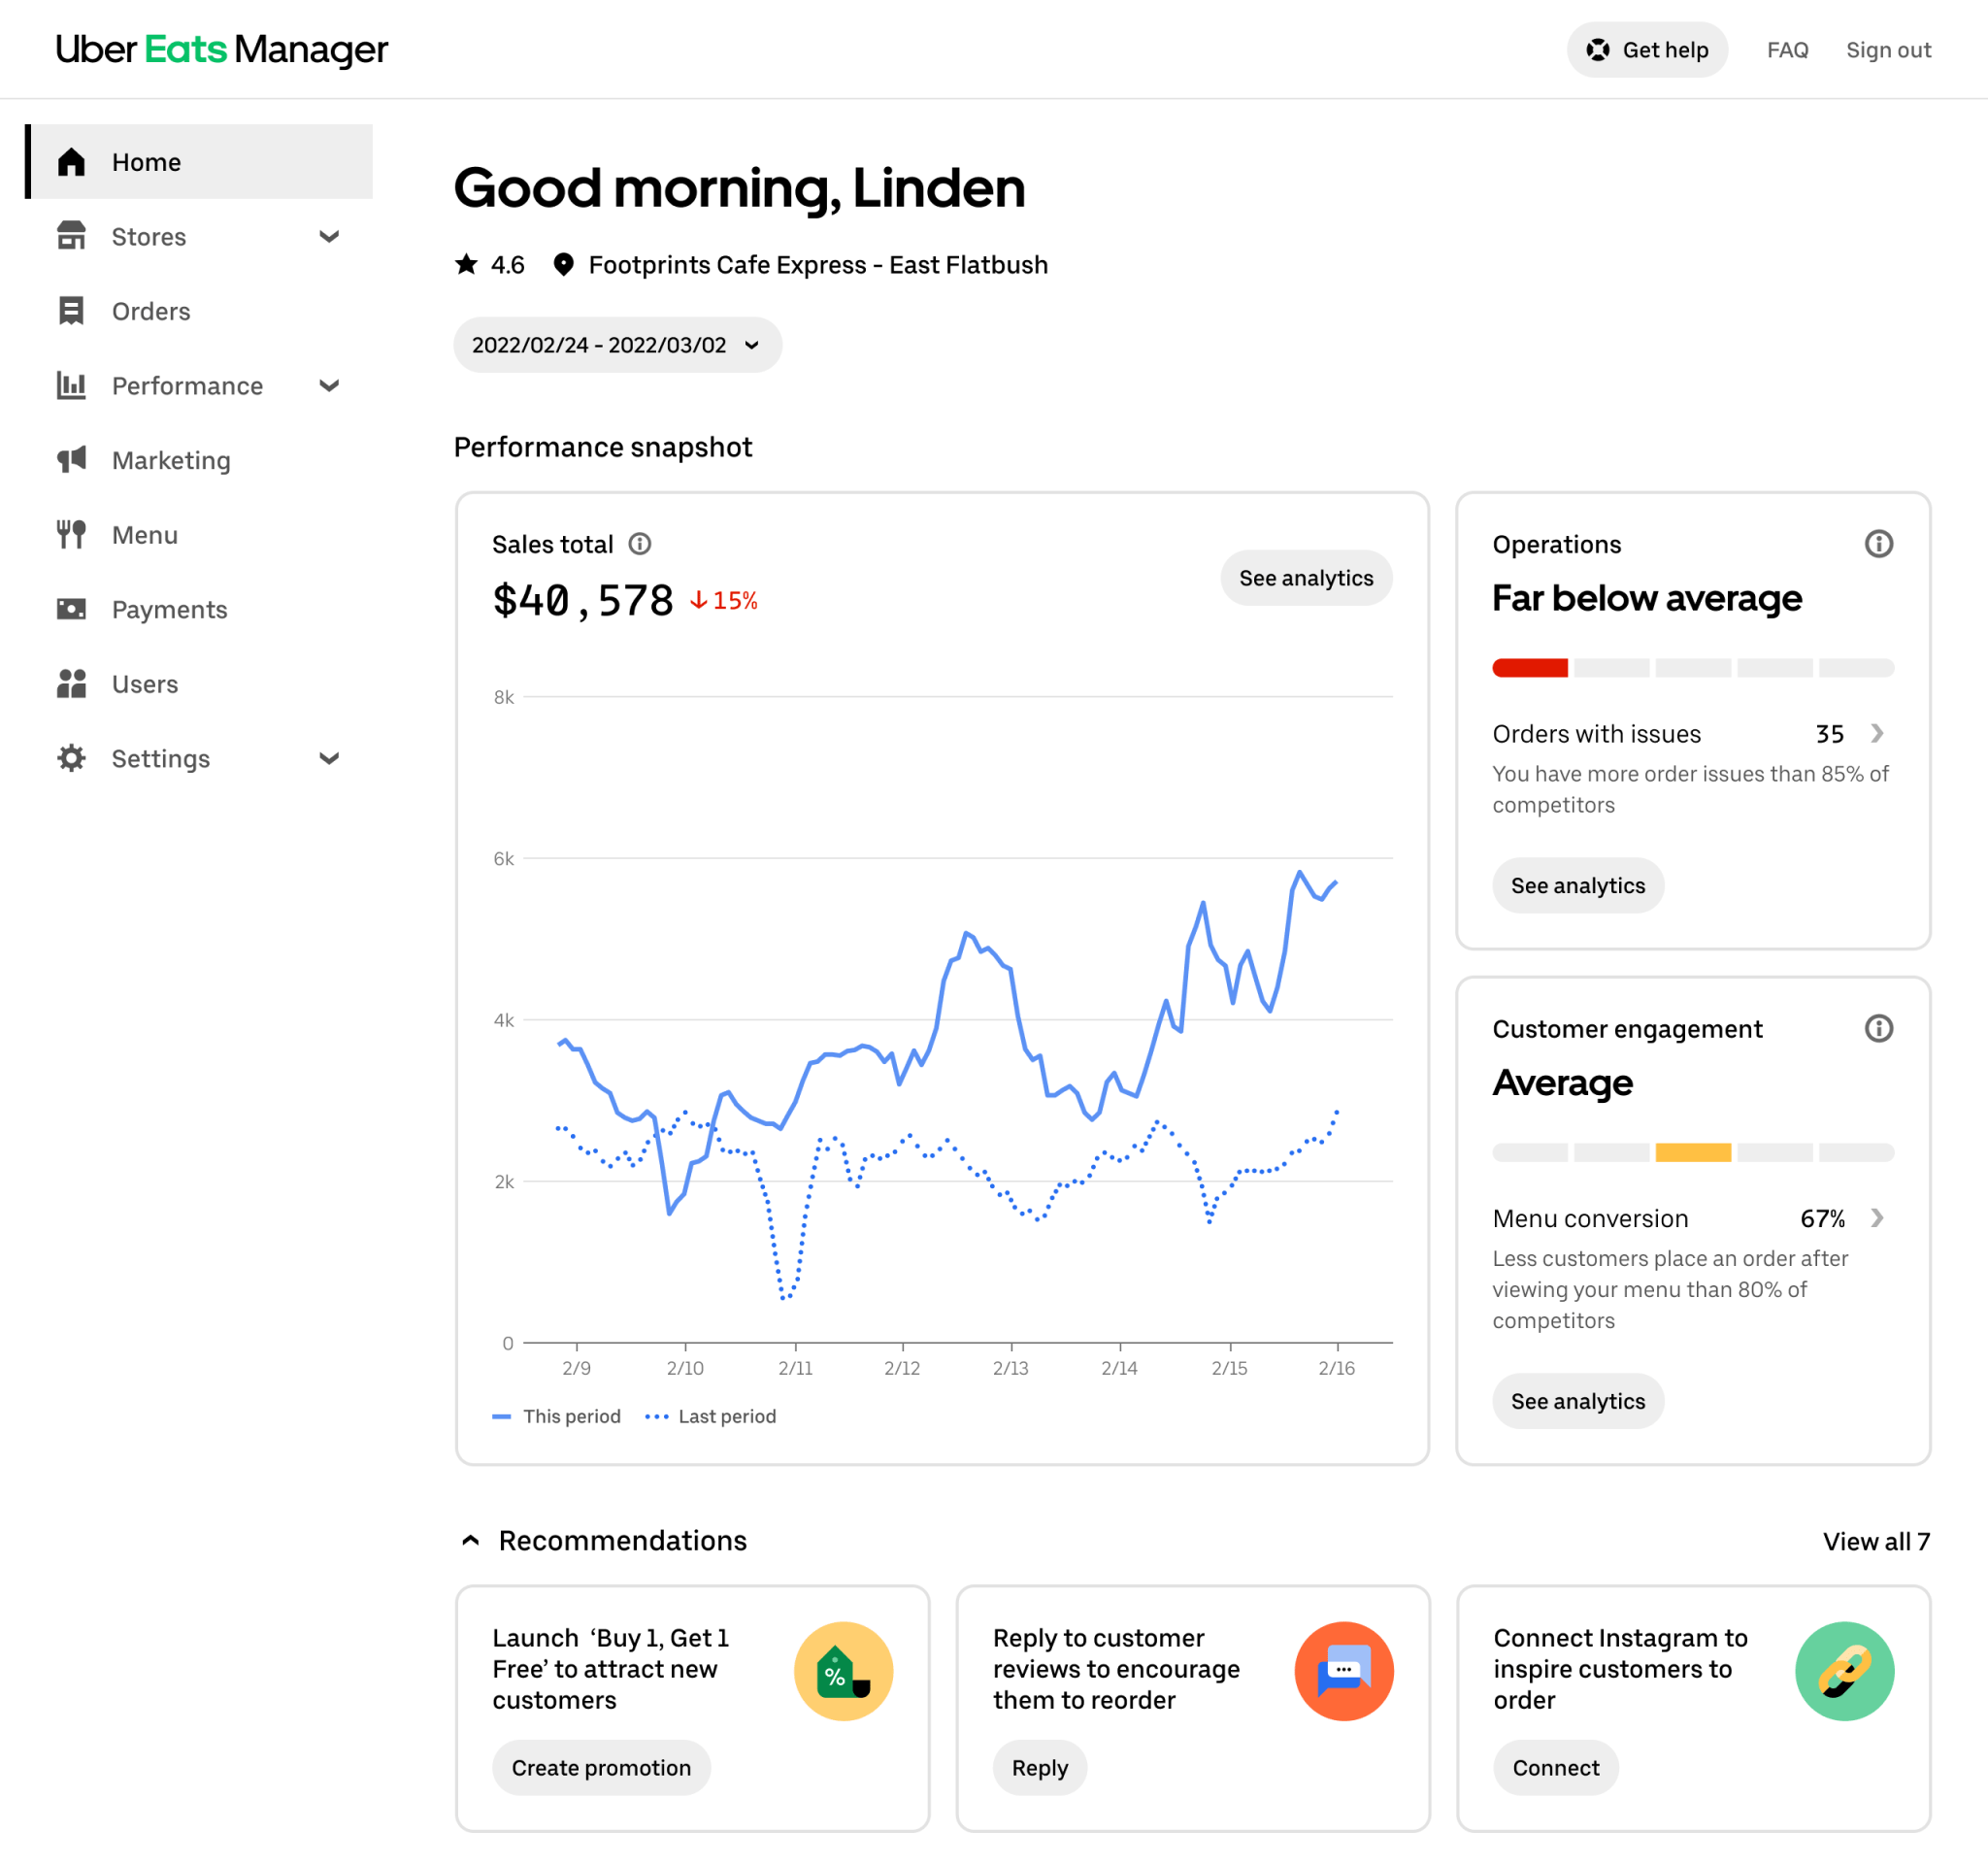Click the info icon next to Sales total
This screenshot has height=1864, width=1988.
pyautogui.click(x=640, y=544)
